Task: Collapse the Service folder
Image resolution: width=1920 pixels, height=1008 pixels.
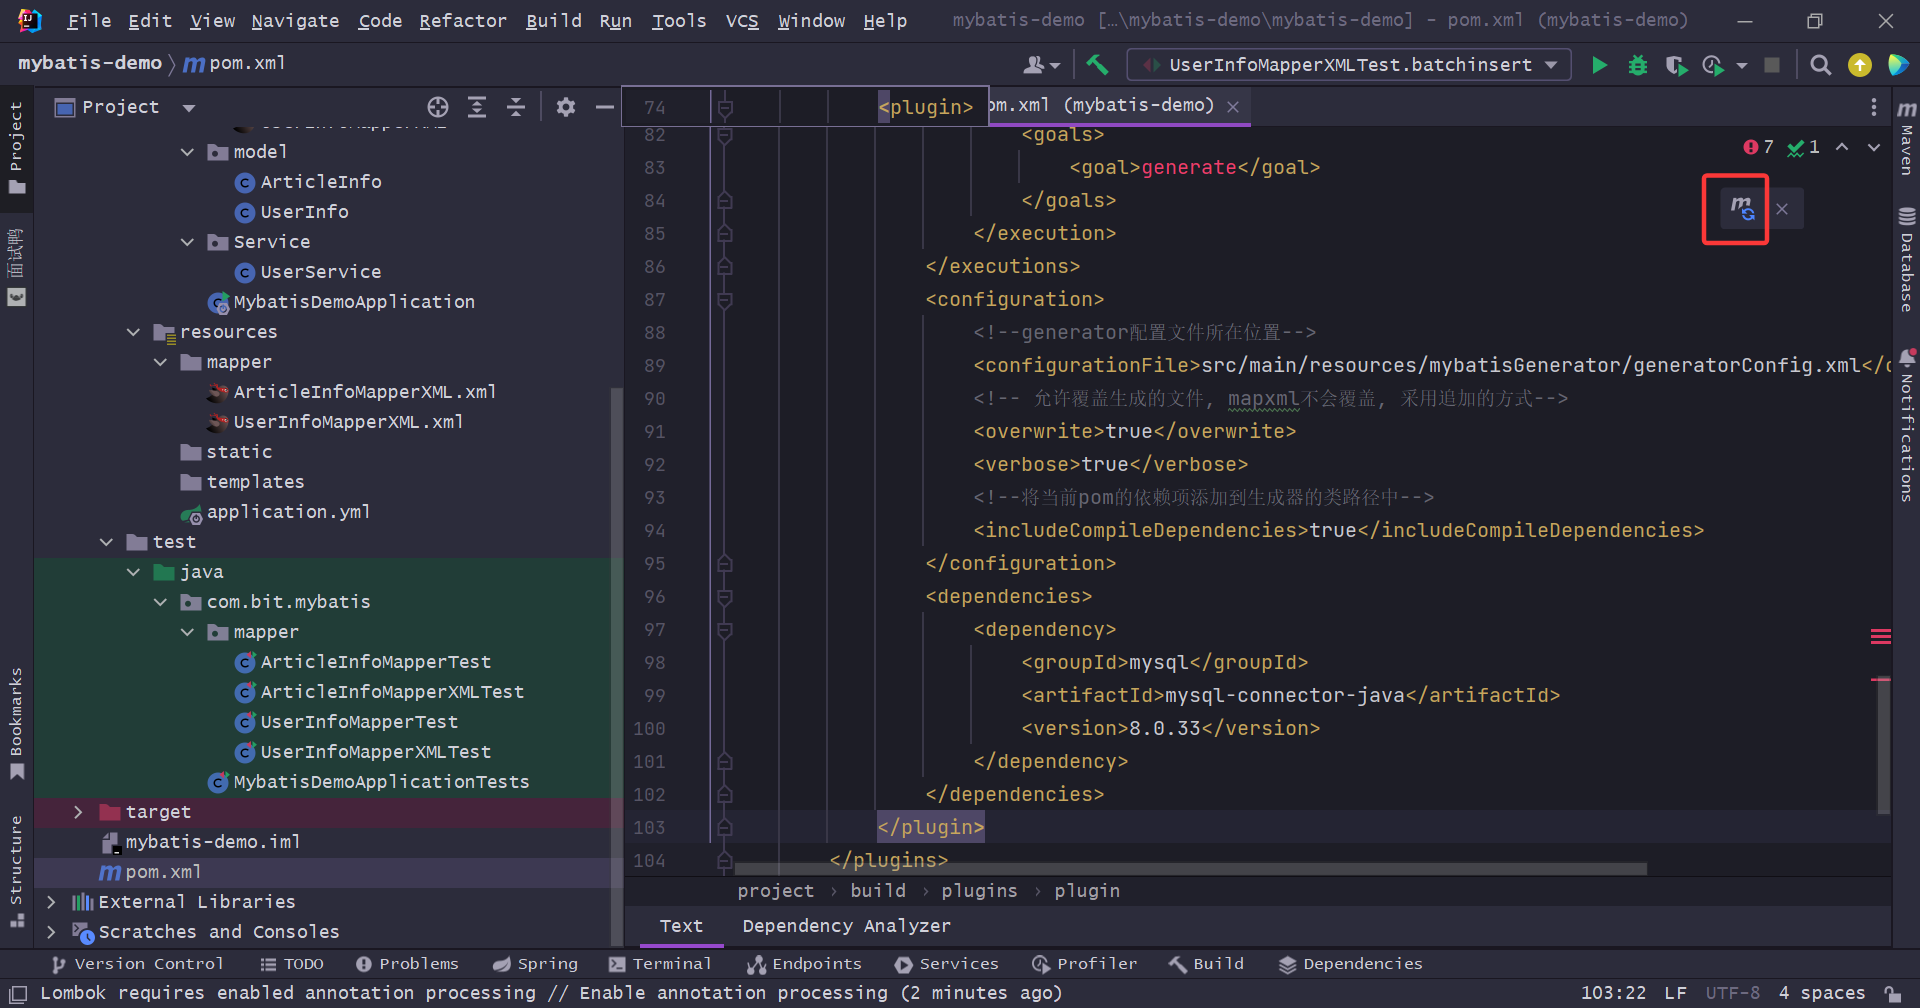Action: coord(187,242)
